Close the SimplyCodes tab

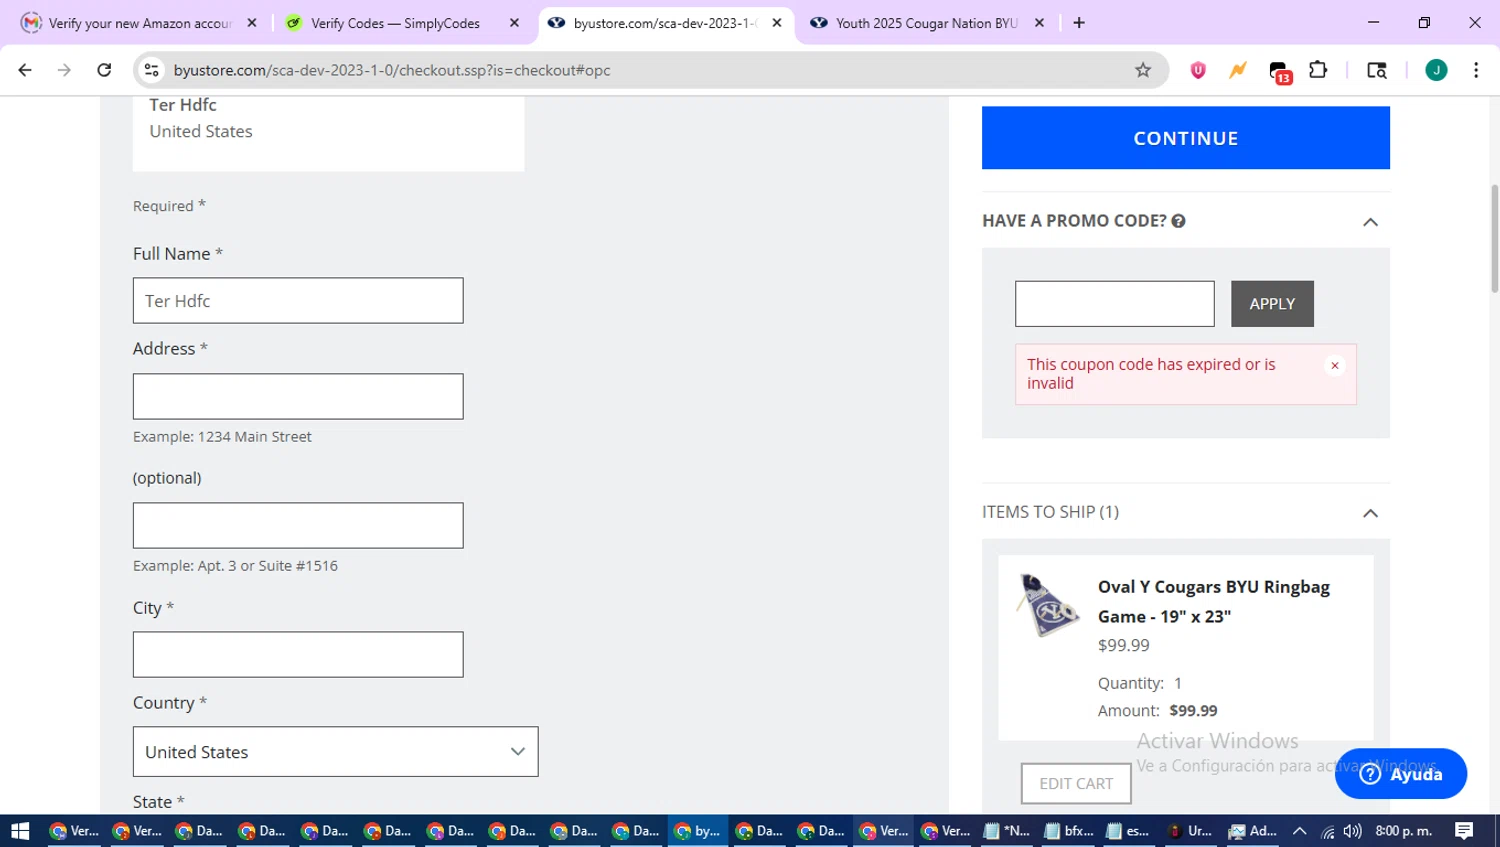514,23
